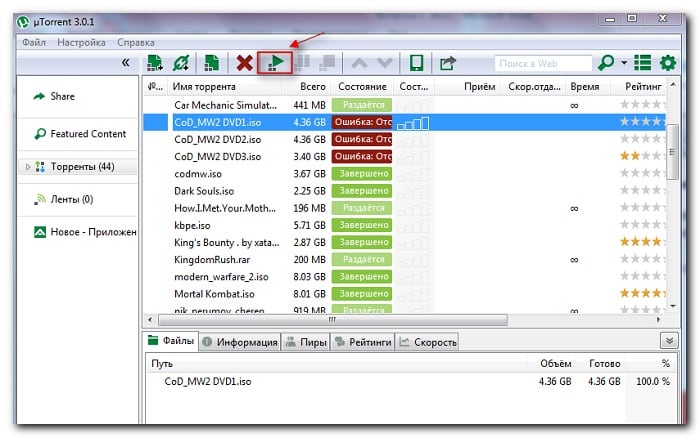Click the scroll right arrow of torrent list
Image resolution: width=700 pixels, height=438 pixels.
658,320
